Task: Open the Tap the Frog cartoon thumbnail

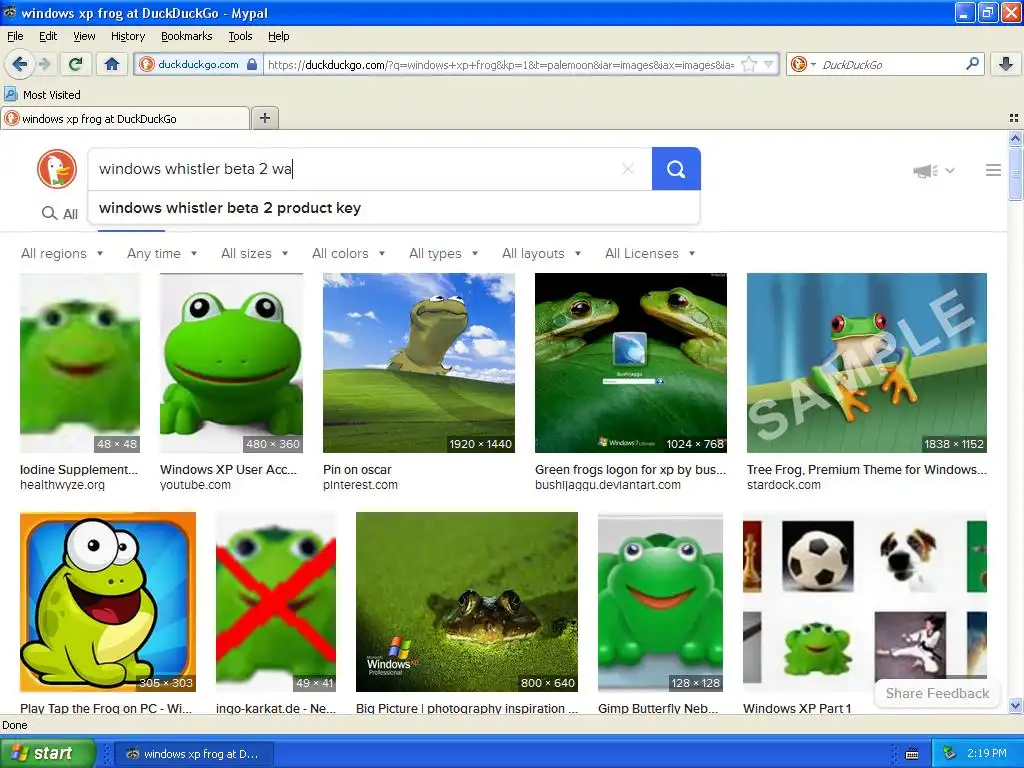Action: tap(108, 601)
